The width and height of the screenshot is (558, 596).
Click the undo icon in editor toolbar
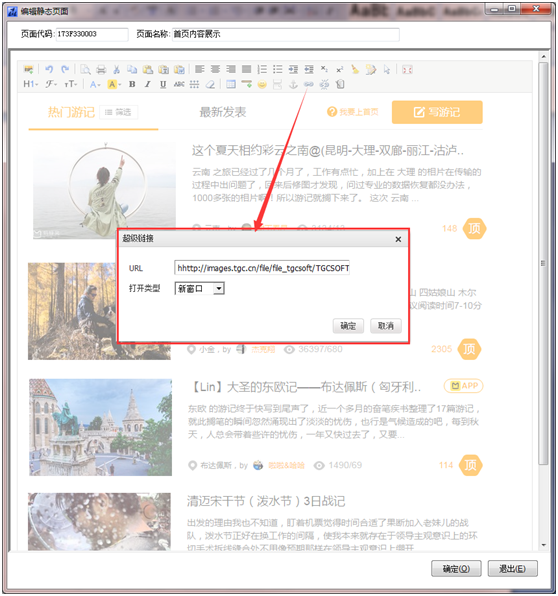tap(49, 69)
